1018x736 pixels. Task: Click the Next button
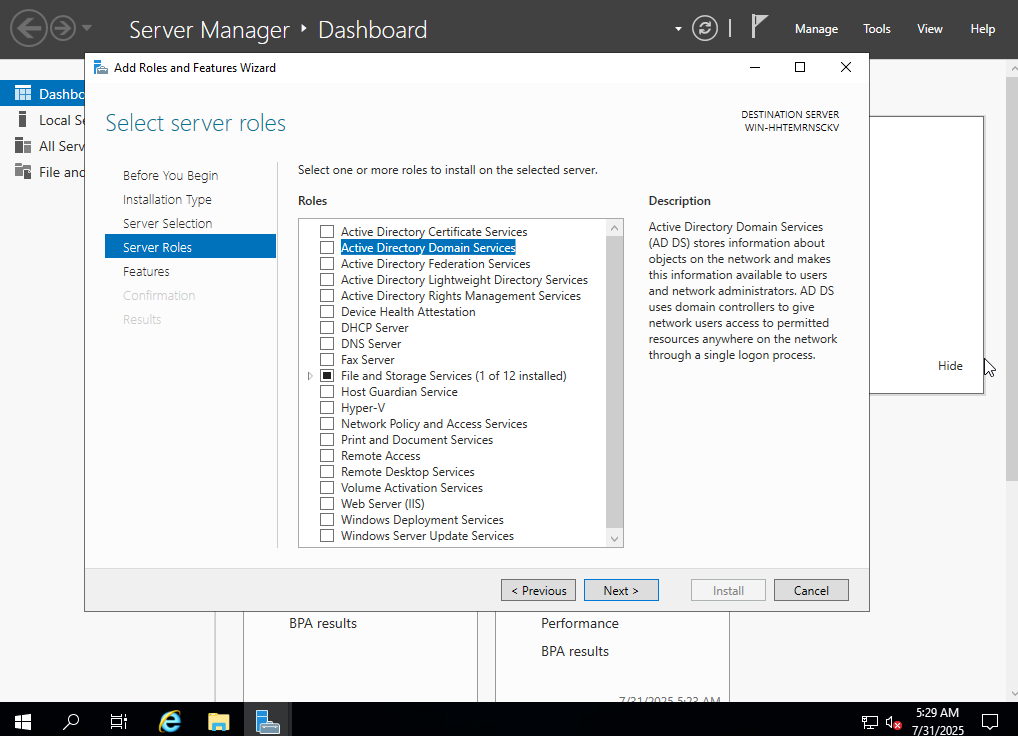[x=621, y=590]
